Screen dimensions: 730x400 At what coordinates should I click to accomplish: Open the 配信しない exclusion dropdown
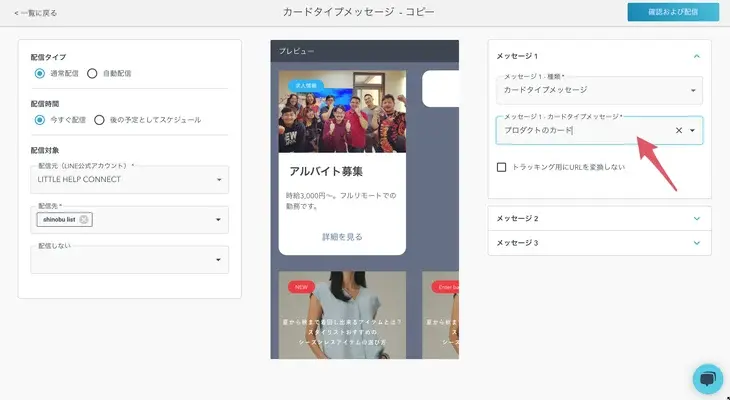(218, 260)
